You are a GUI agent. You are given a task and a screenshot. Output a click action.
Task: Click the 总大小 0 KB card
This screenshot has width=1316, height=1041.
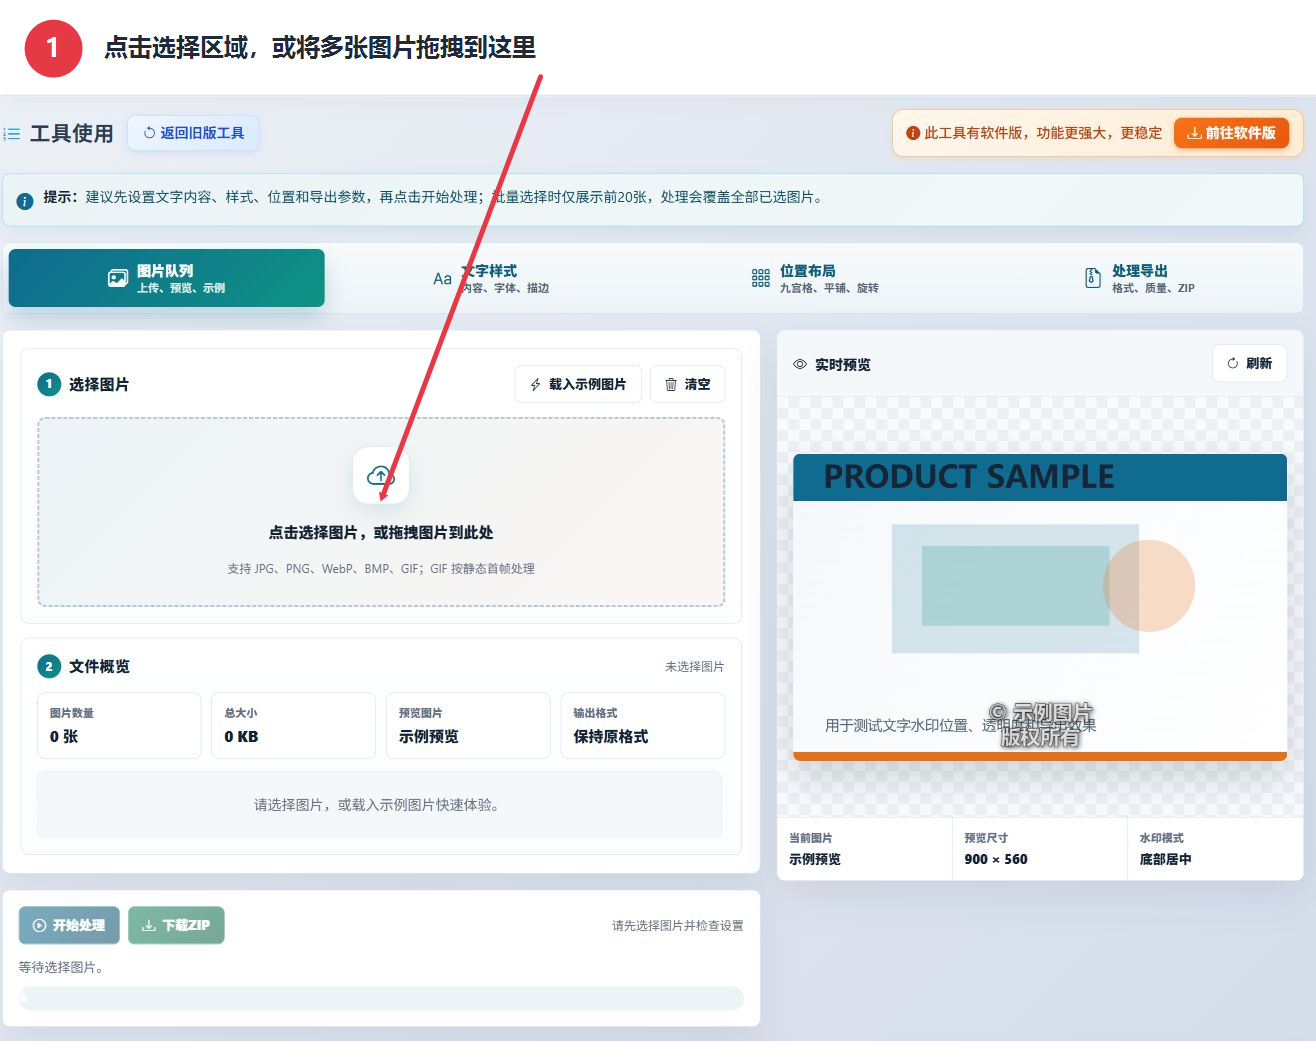(293, 725)
